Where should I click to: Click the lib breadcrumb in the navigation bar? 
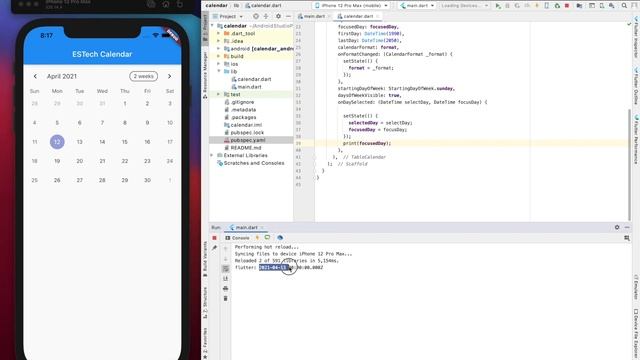point(236,6)
